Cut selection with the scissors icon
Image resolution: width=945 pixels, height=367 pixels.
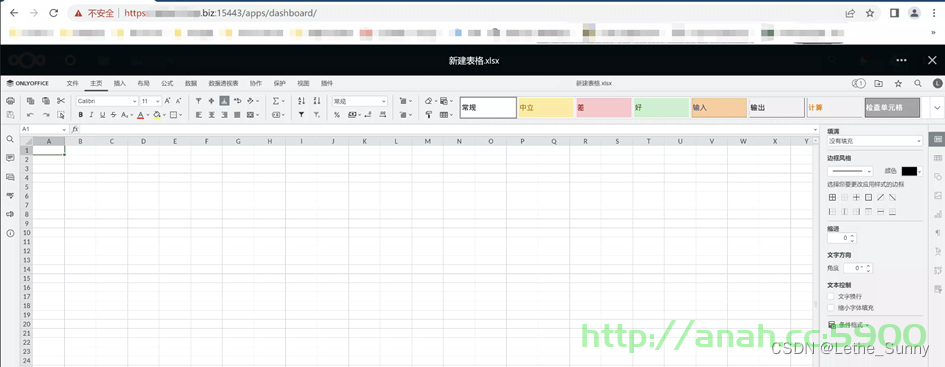pos(61,101)
